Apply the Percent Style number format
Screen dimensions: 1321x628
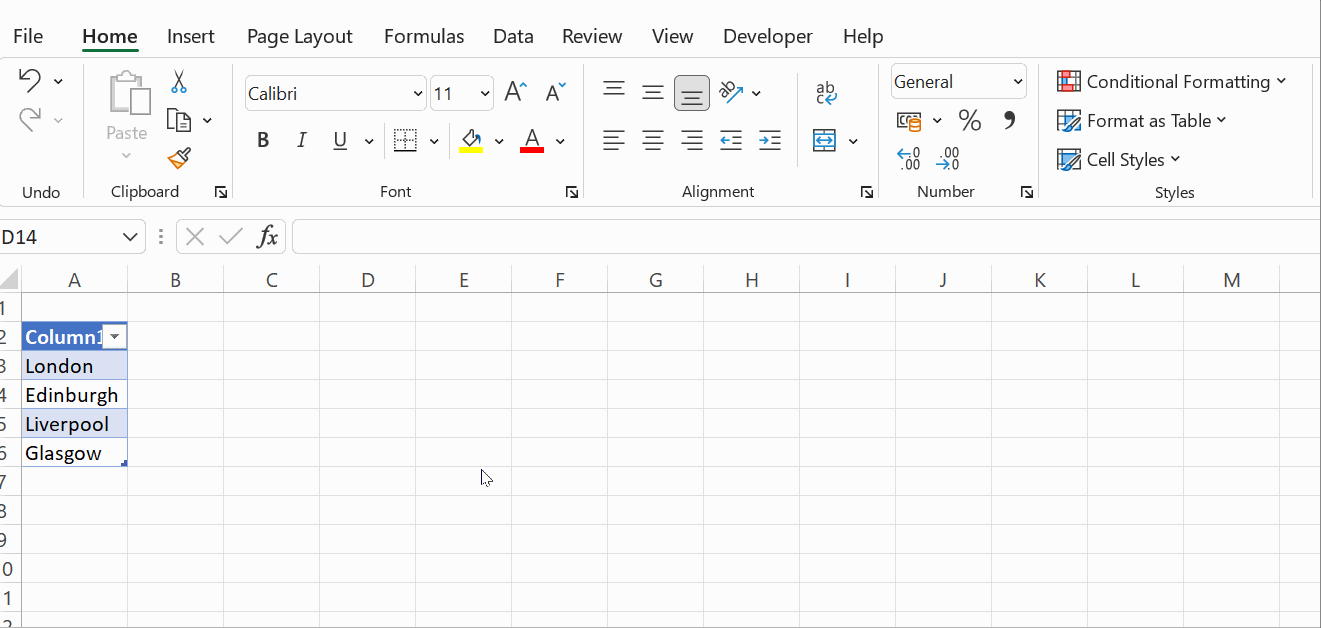pyautogui.click(x=969, y=120)
